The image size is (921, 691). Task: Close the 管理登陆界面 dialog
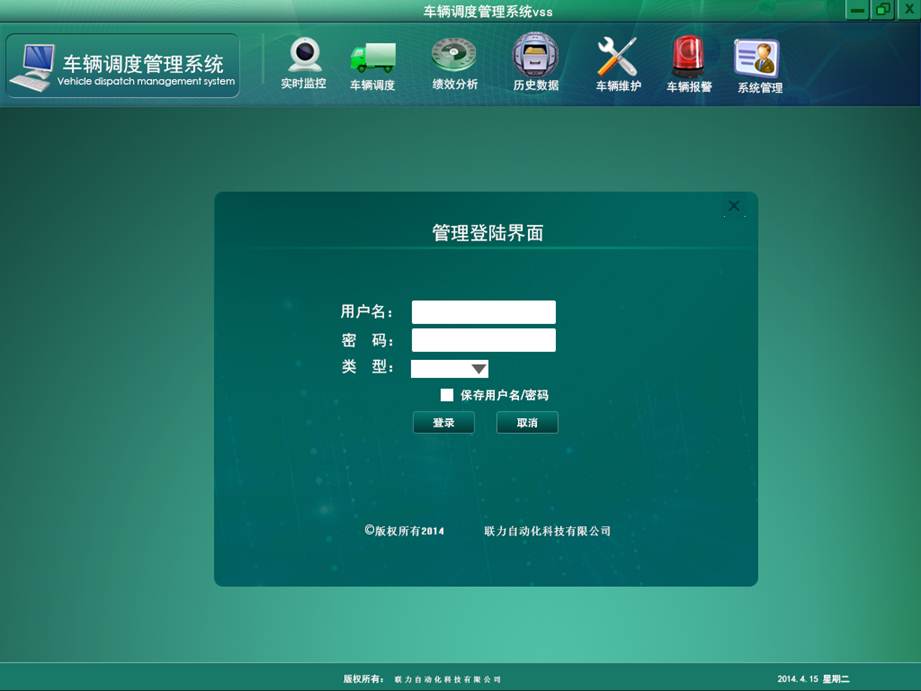[x=734, y=206]
